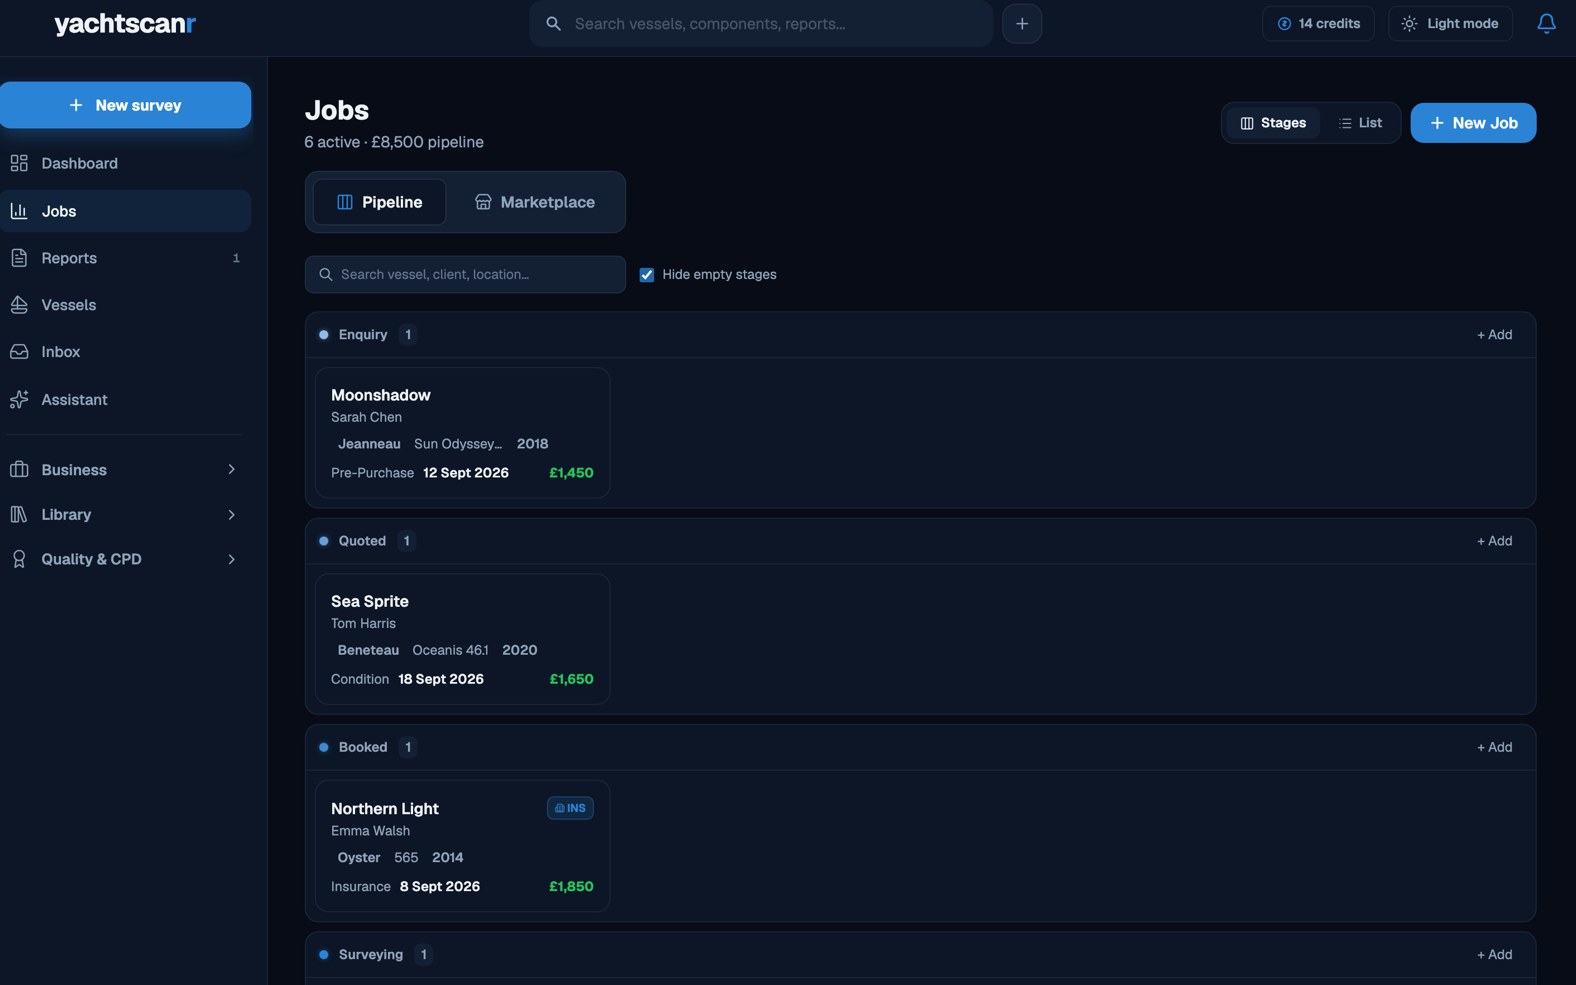1576x985 pixels.
Task: Add a job to the Enquiry stage
Action: coord(1494,335)
